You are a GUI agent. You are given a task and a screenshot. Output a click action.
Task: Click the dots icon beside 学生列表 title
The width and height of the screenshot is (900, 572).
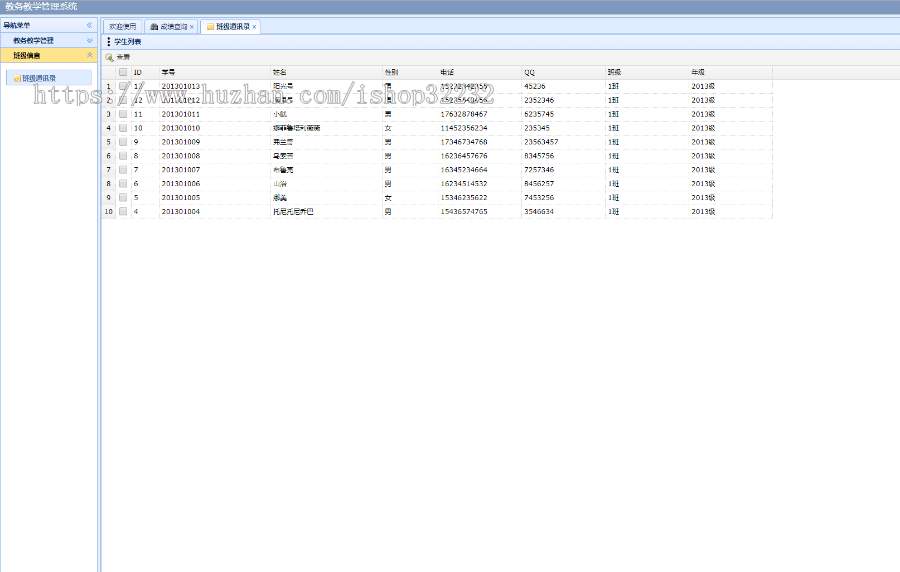(x=109, y=42)
